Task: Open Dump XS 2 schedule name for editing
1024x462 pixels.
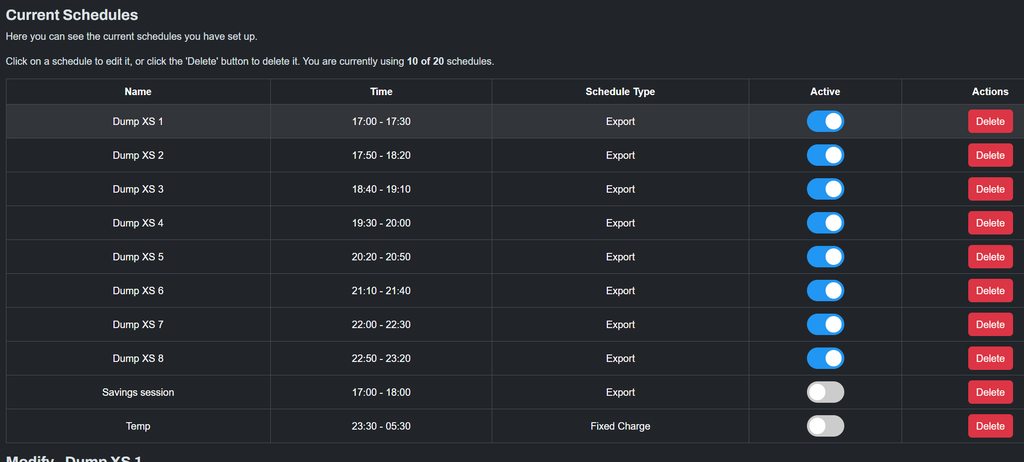Action: 138,156
